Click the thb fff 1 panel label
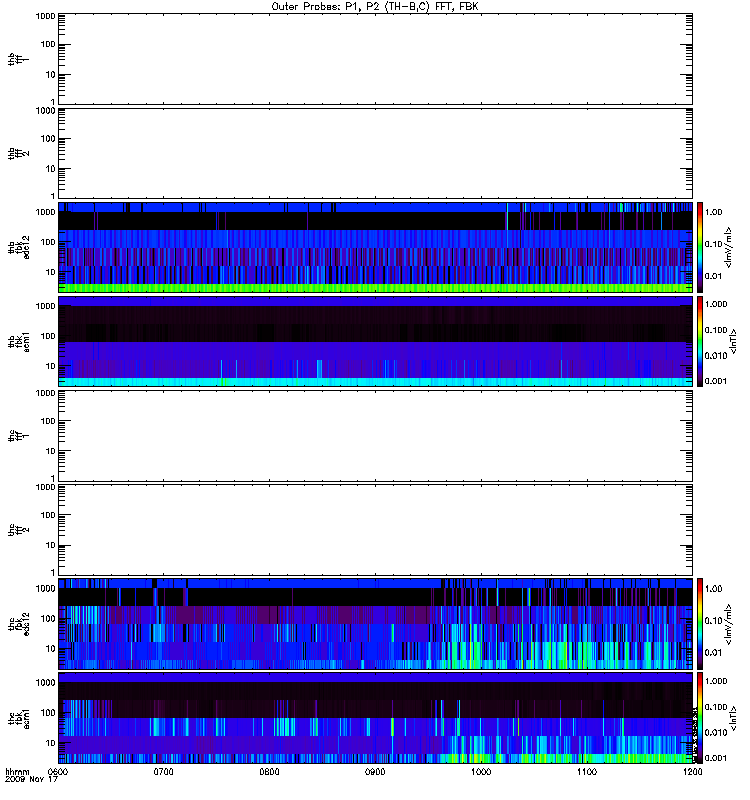This screenshot has height=800, width=750. tap(18, 59)
